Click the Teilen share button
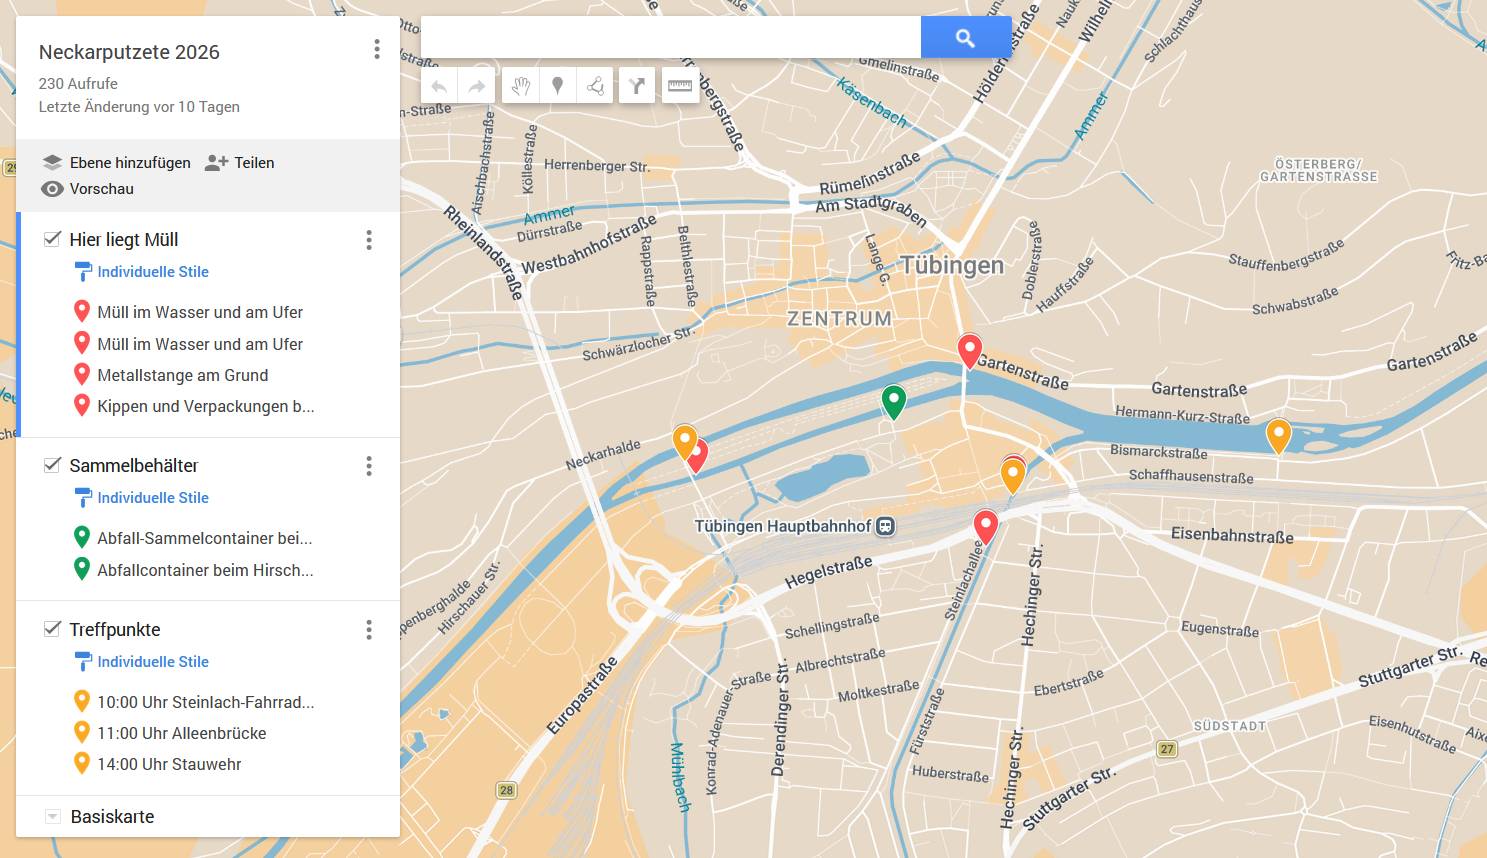This screenshot has width=1487, height=858. (240, 163)
